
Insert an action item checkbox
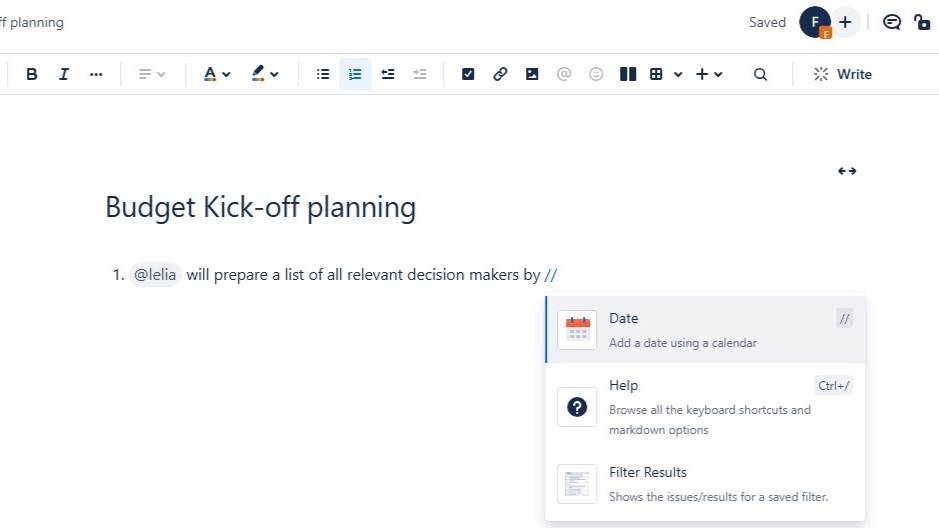[x=468, y=74]
